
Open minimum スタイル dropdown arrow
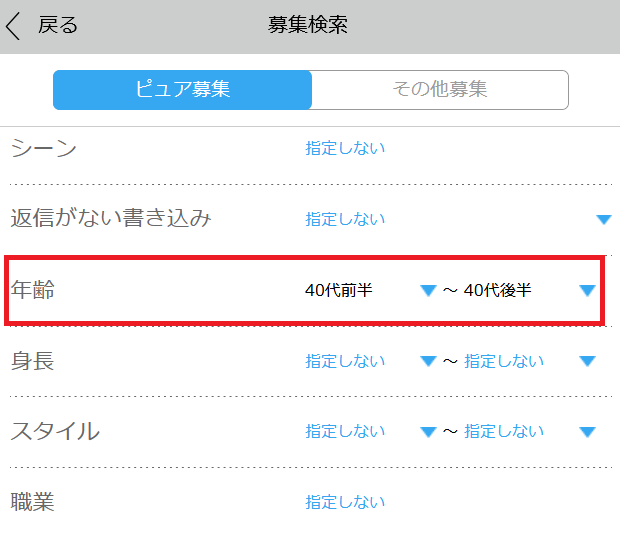point(428,432)
